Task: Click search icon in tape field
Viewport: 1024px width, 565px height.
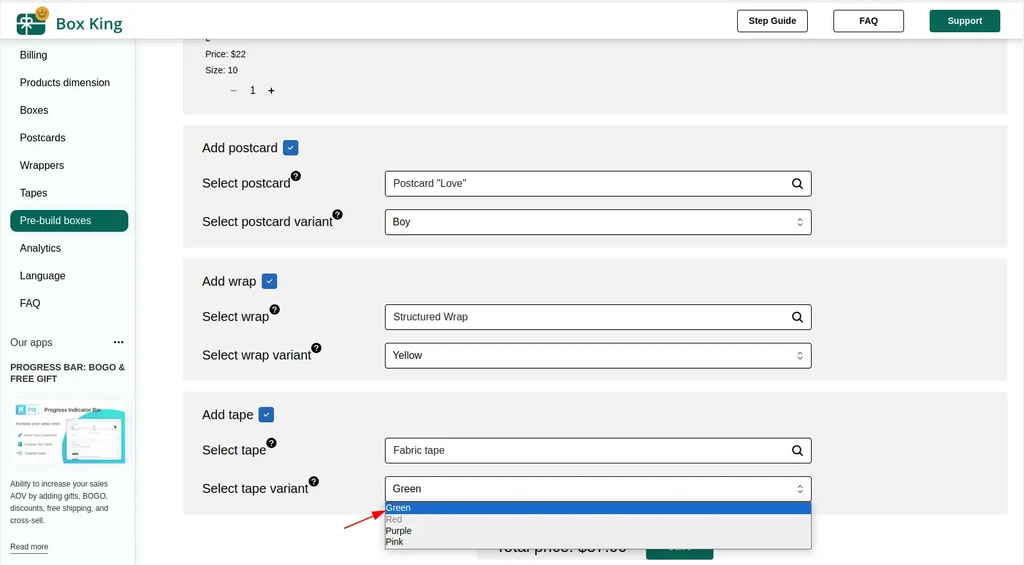Action: point(797,450)
